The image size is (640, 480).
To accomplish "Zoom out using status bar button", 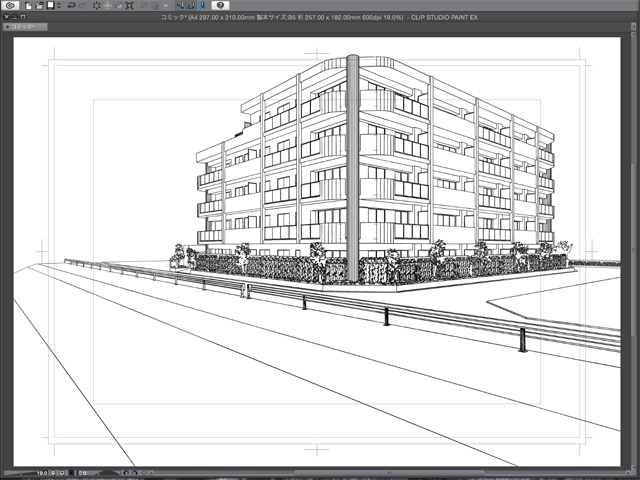I will [x=53, y=473].
